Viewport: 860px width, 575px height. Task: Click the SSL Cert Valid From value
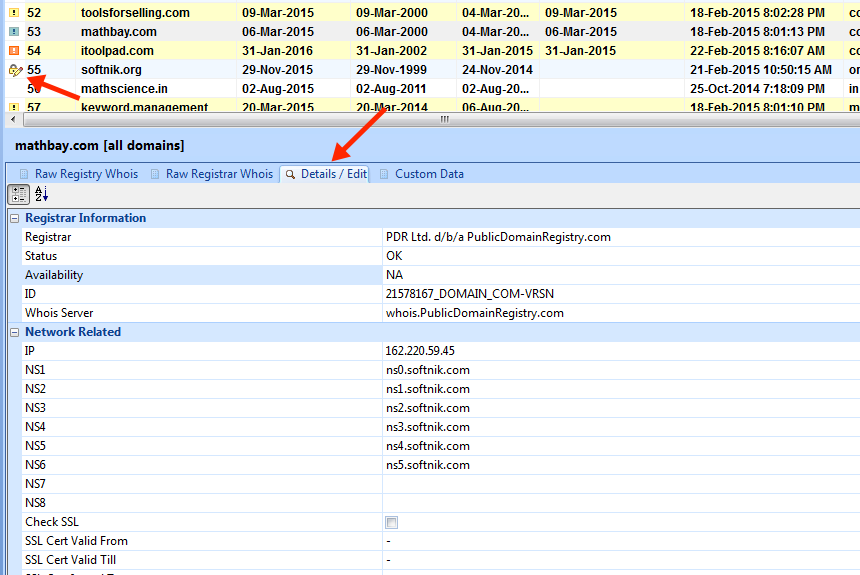coord(621,541)
